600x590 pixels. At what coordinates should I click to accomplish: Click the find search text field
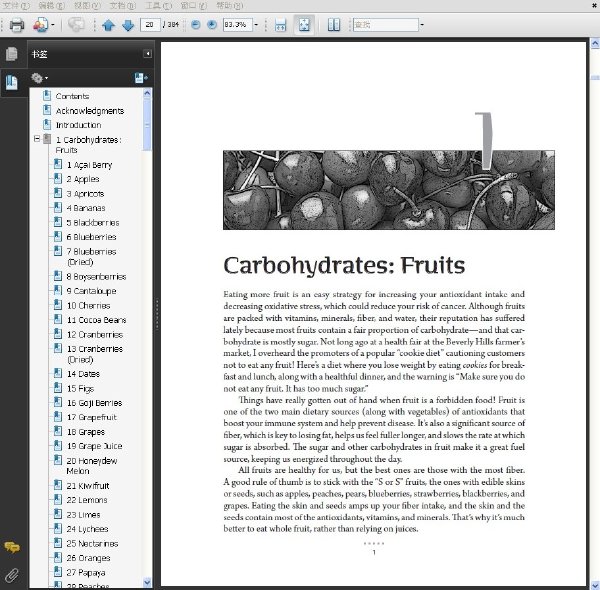click(385, 25)
